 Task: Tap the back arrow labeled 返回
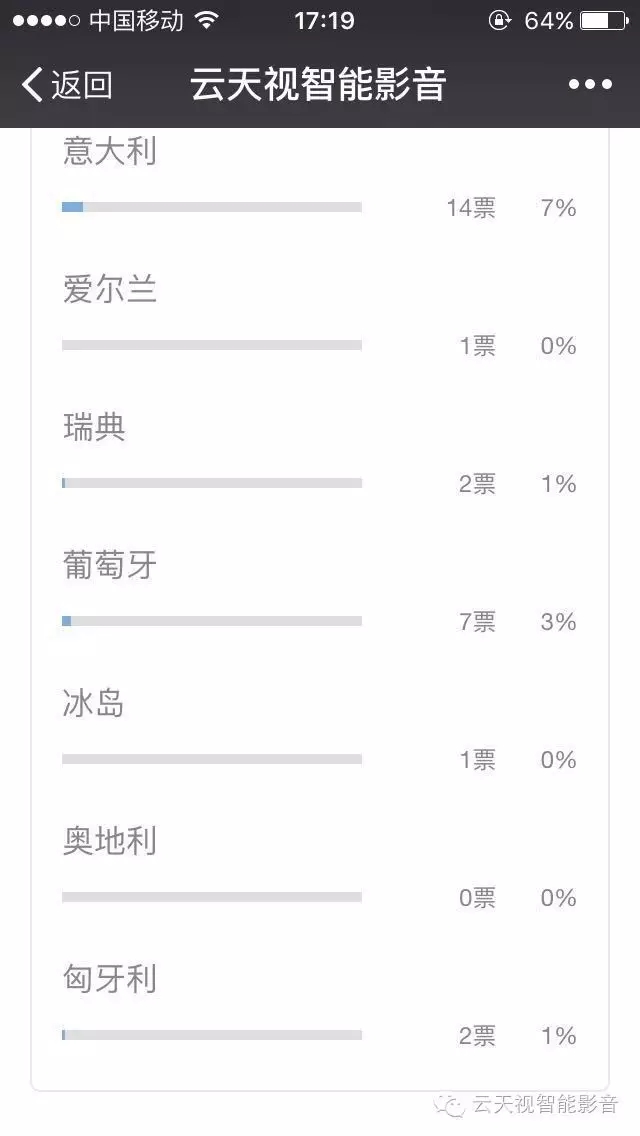67,85
